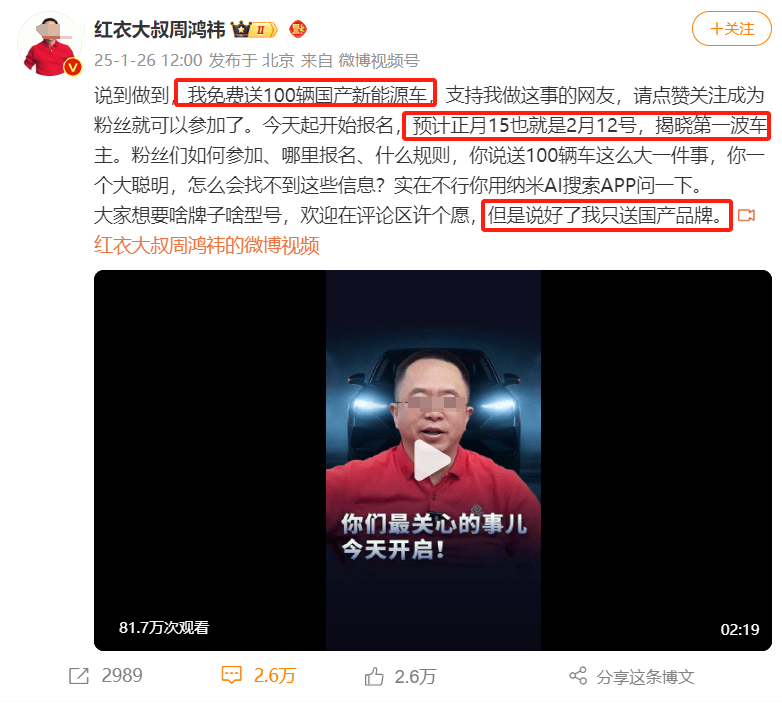This screenshot has height=710, width=782.
Task: Click the orange verified V badge
Action: coord(73,66)
